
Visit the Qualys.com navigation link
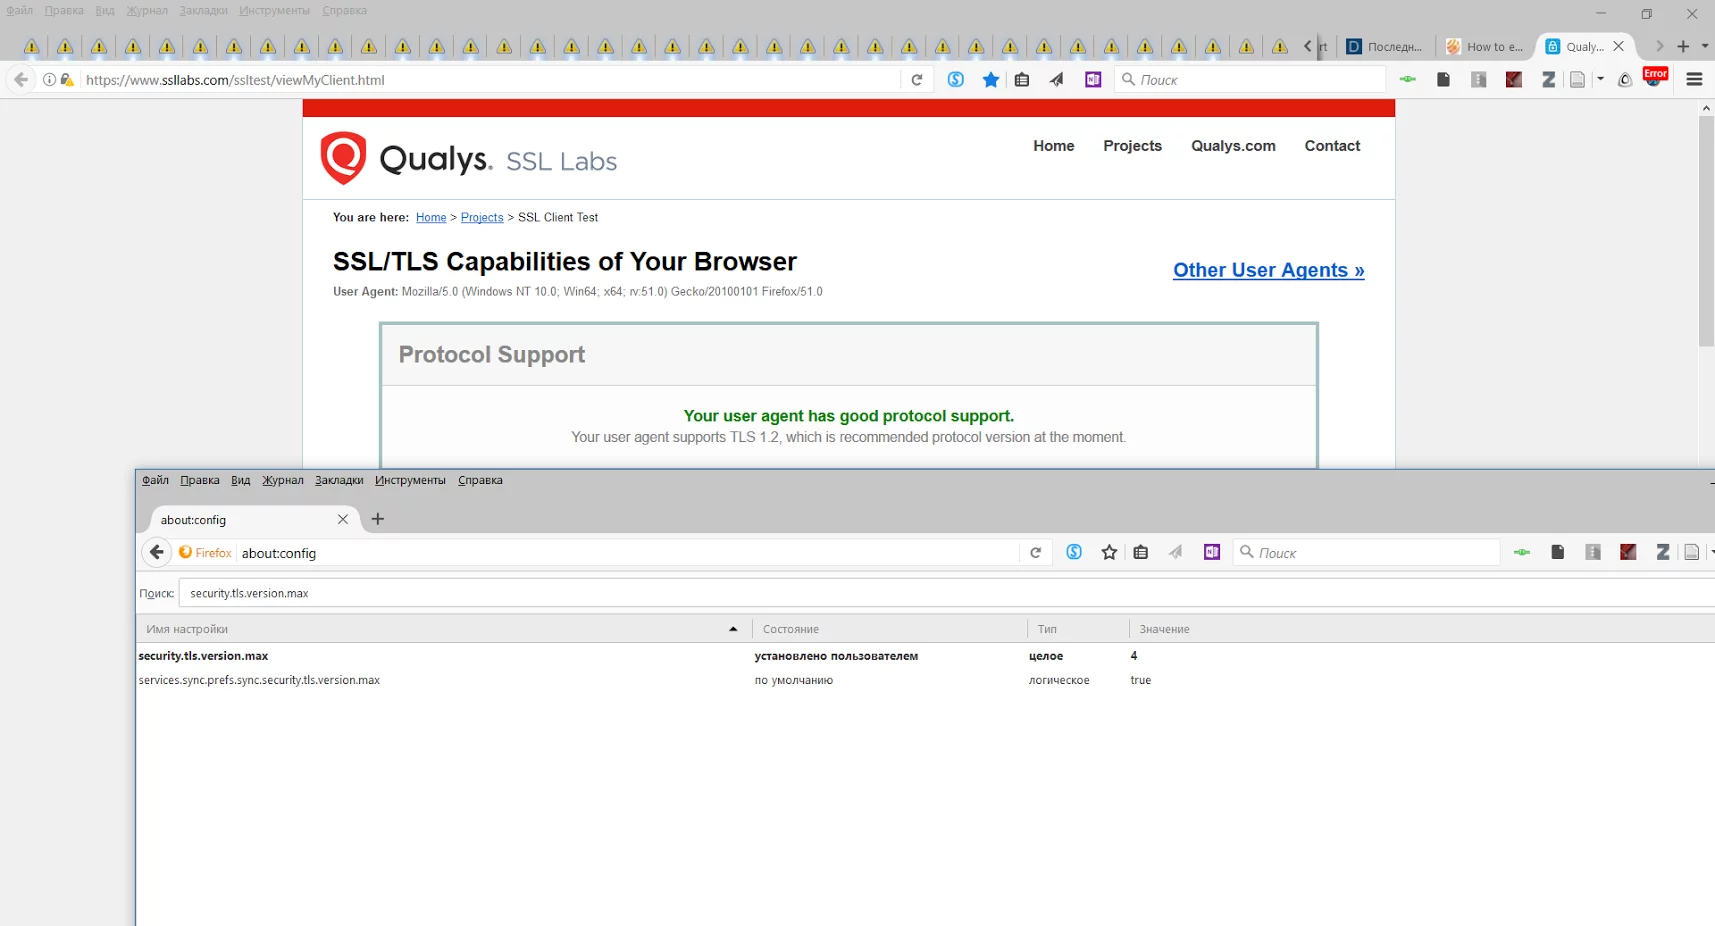(x=1233, y=146)
